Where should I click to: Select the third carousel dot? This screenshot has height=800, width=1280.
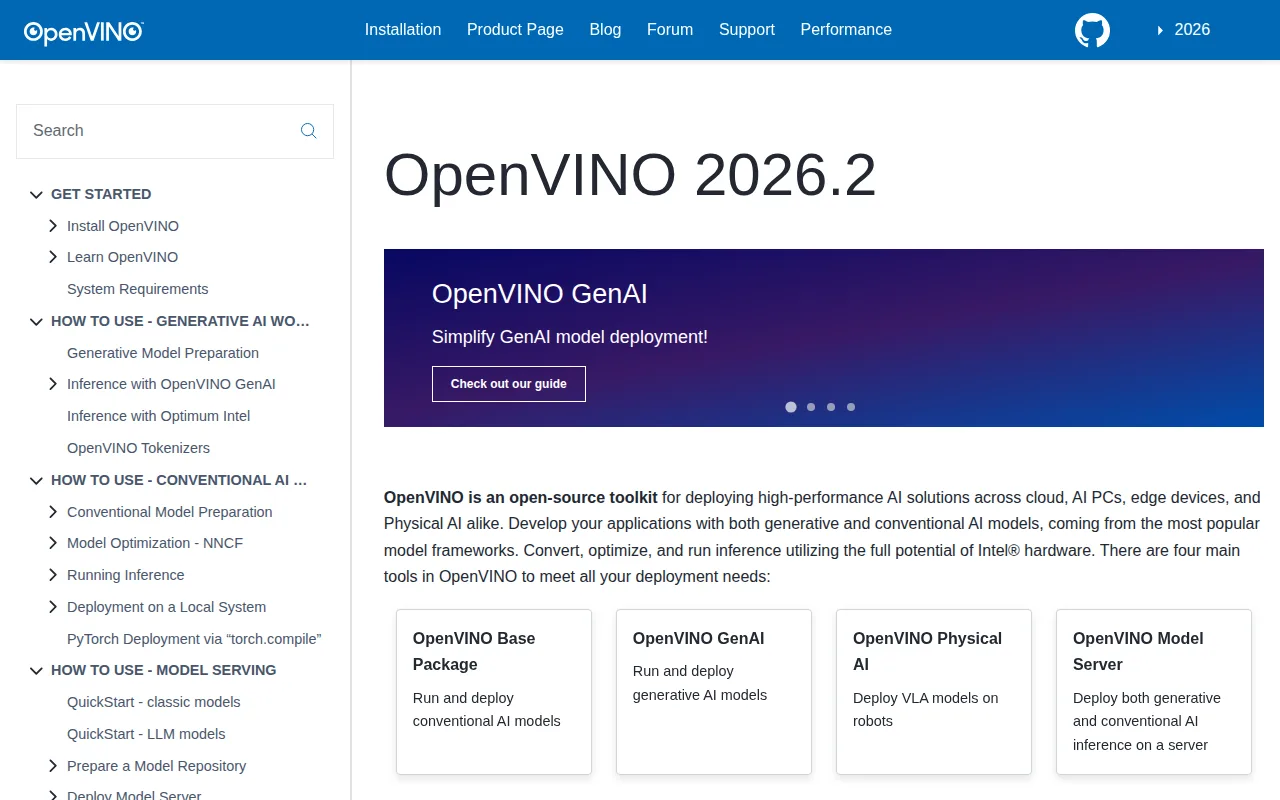[x=831, y=407]
